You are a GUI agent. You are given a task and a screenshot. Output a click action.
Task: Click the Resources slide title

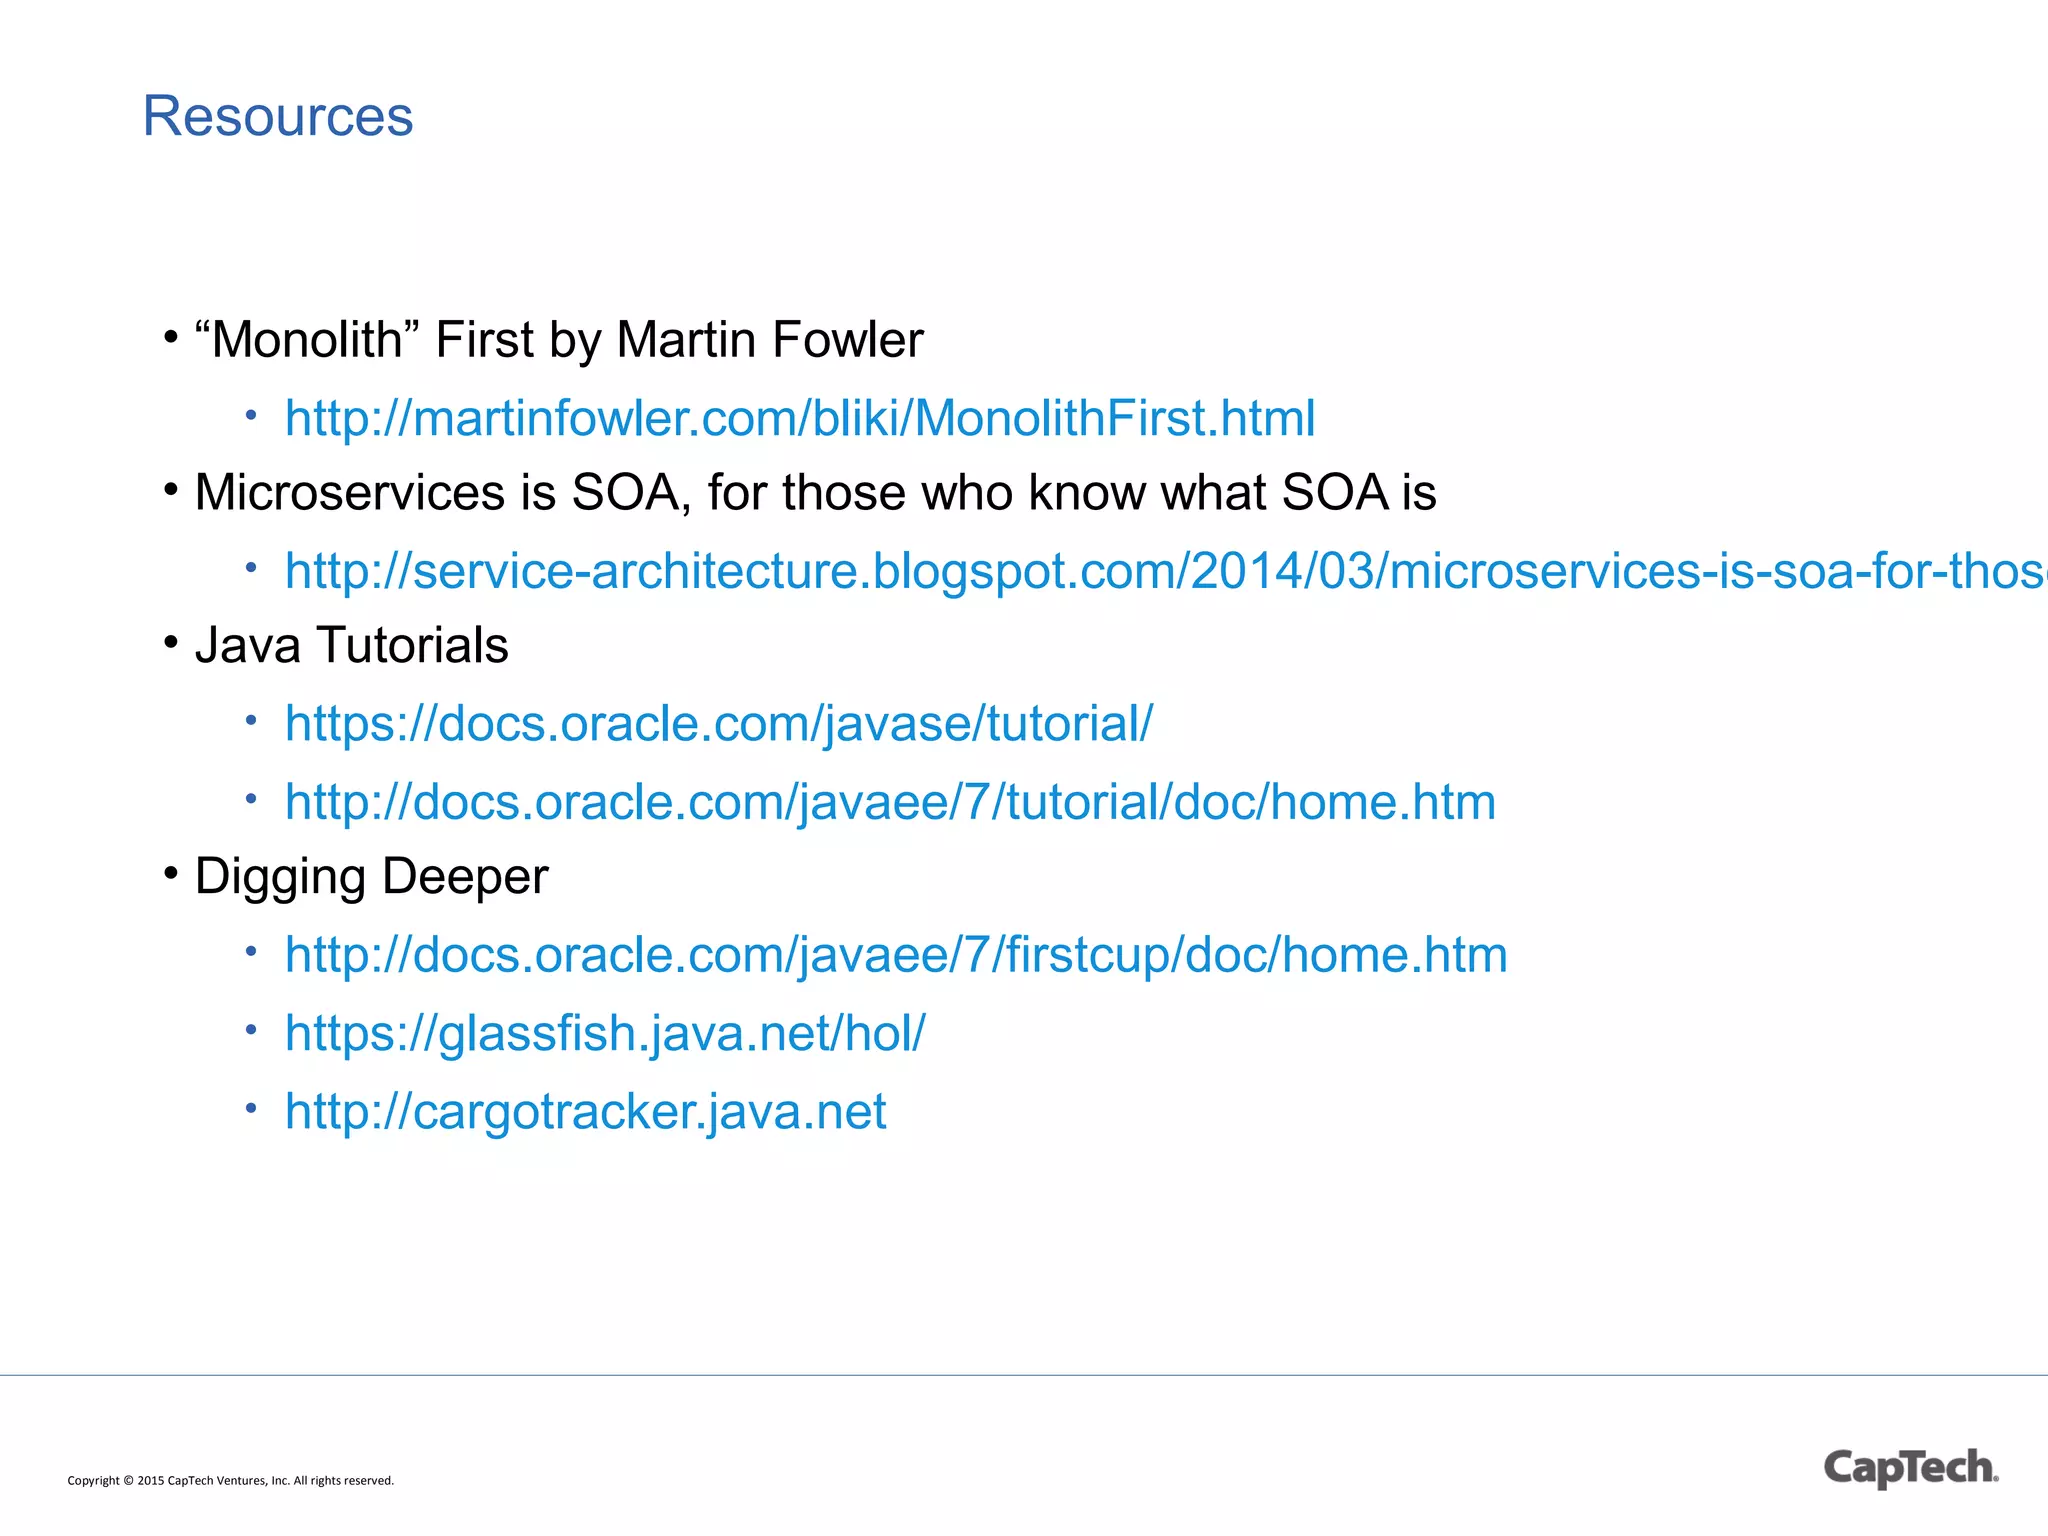[278, 116]
